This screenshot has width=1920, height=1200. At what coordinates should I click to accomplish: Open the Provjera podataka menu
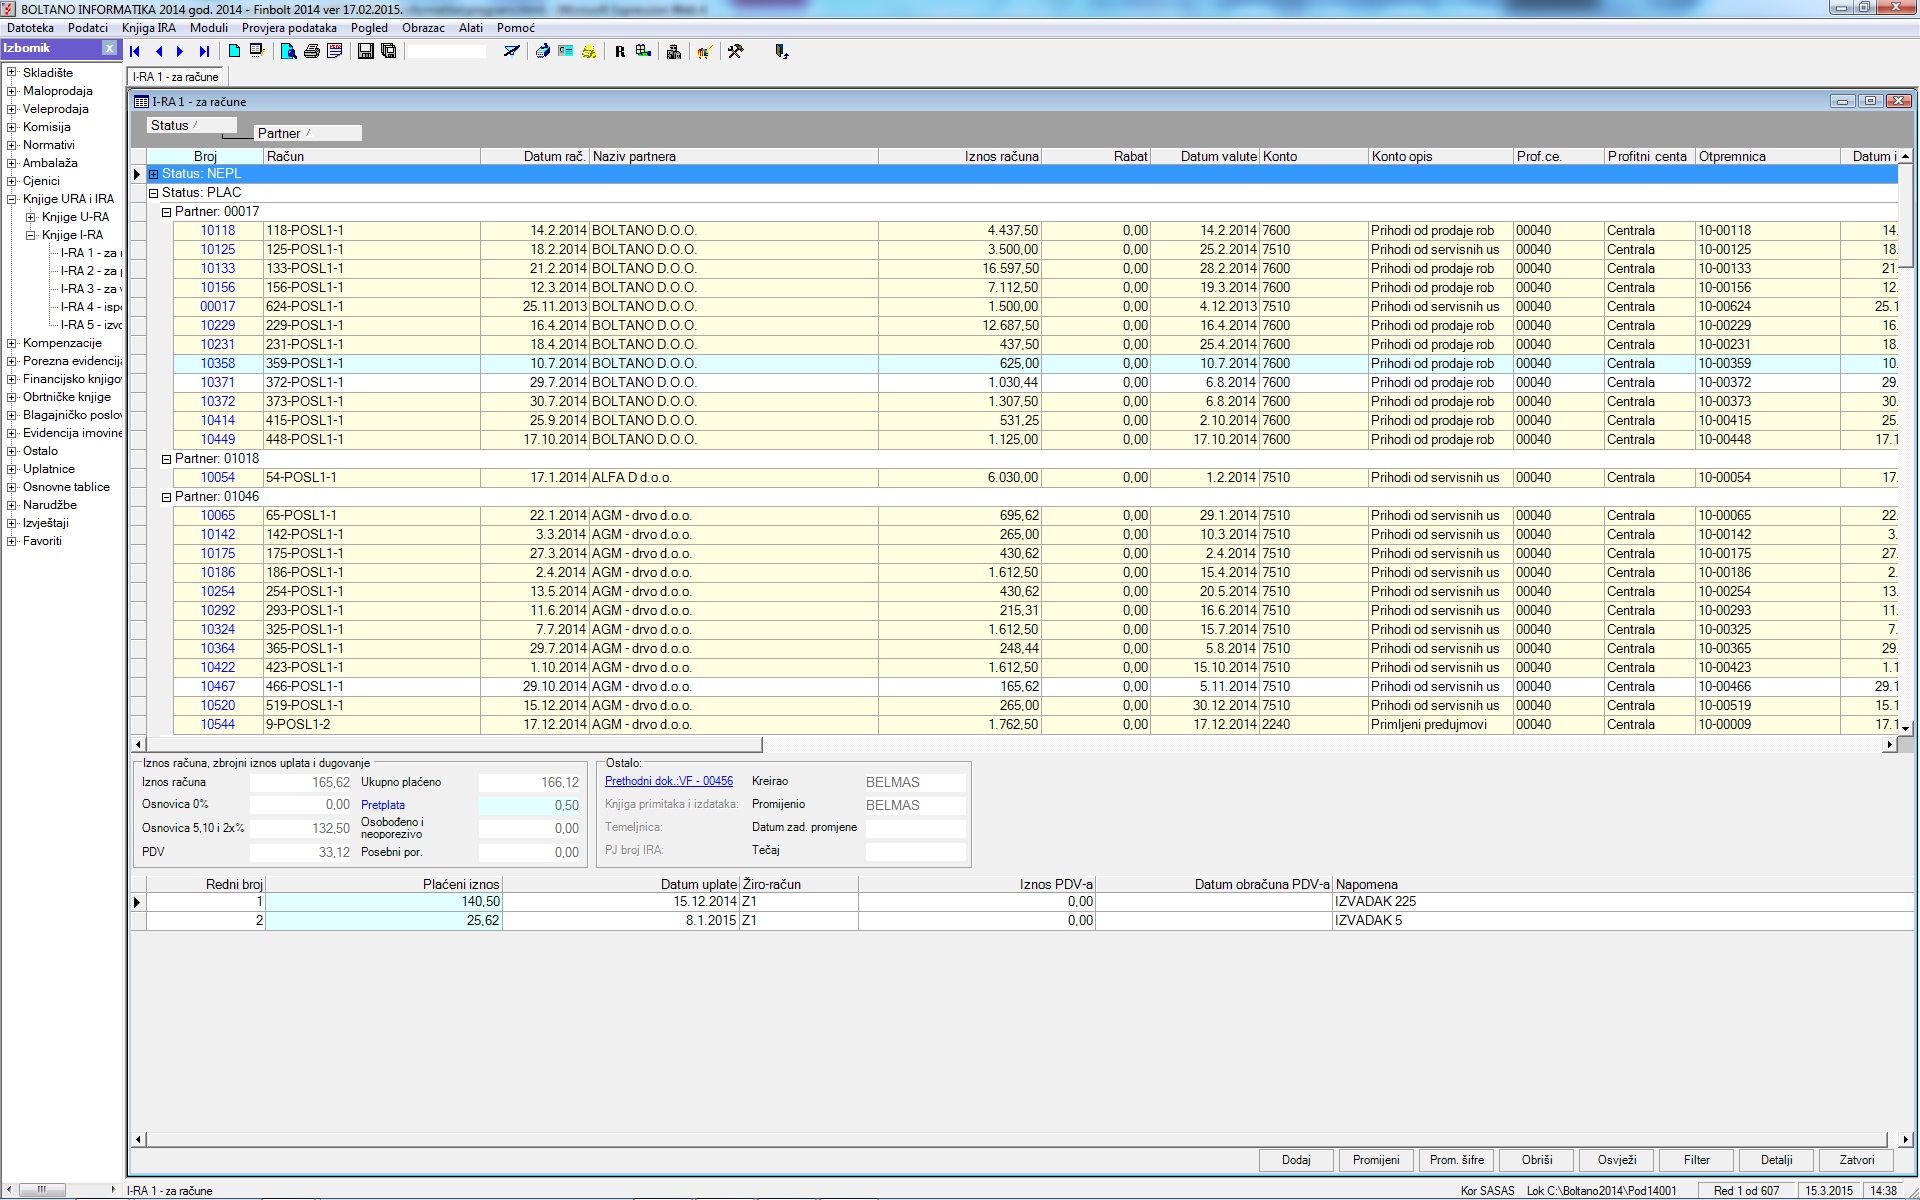pos(289,28)
